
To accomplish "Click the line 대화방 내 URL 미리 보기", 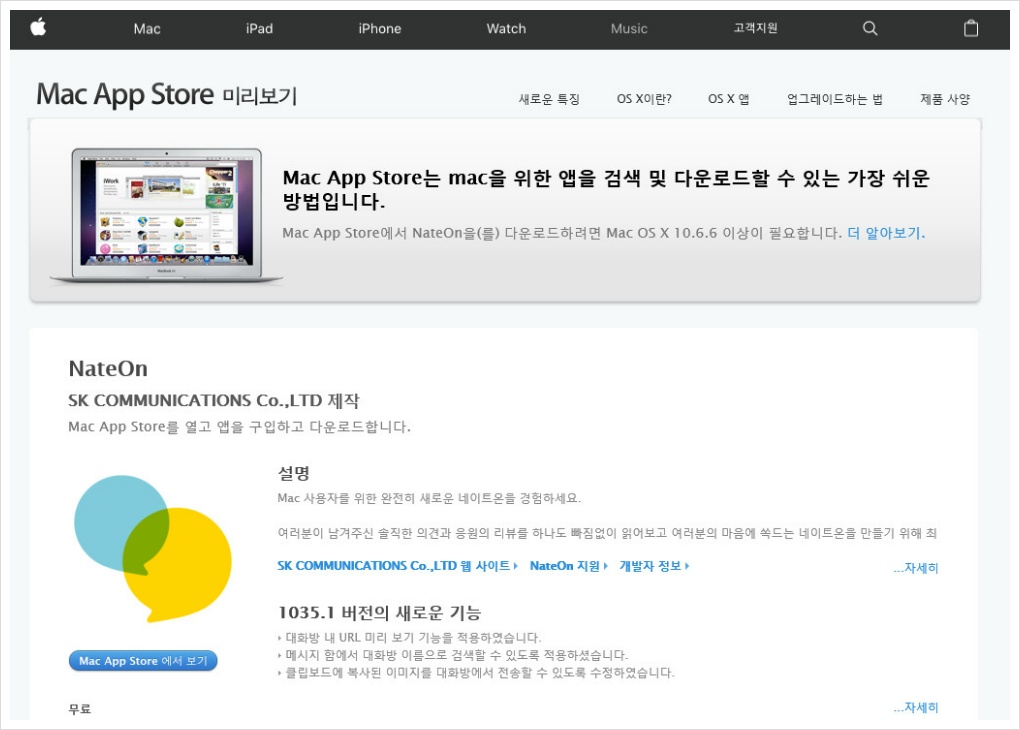I will pos(409,638).
